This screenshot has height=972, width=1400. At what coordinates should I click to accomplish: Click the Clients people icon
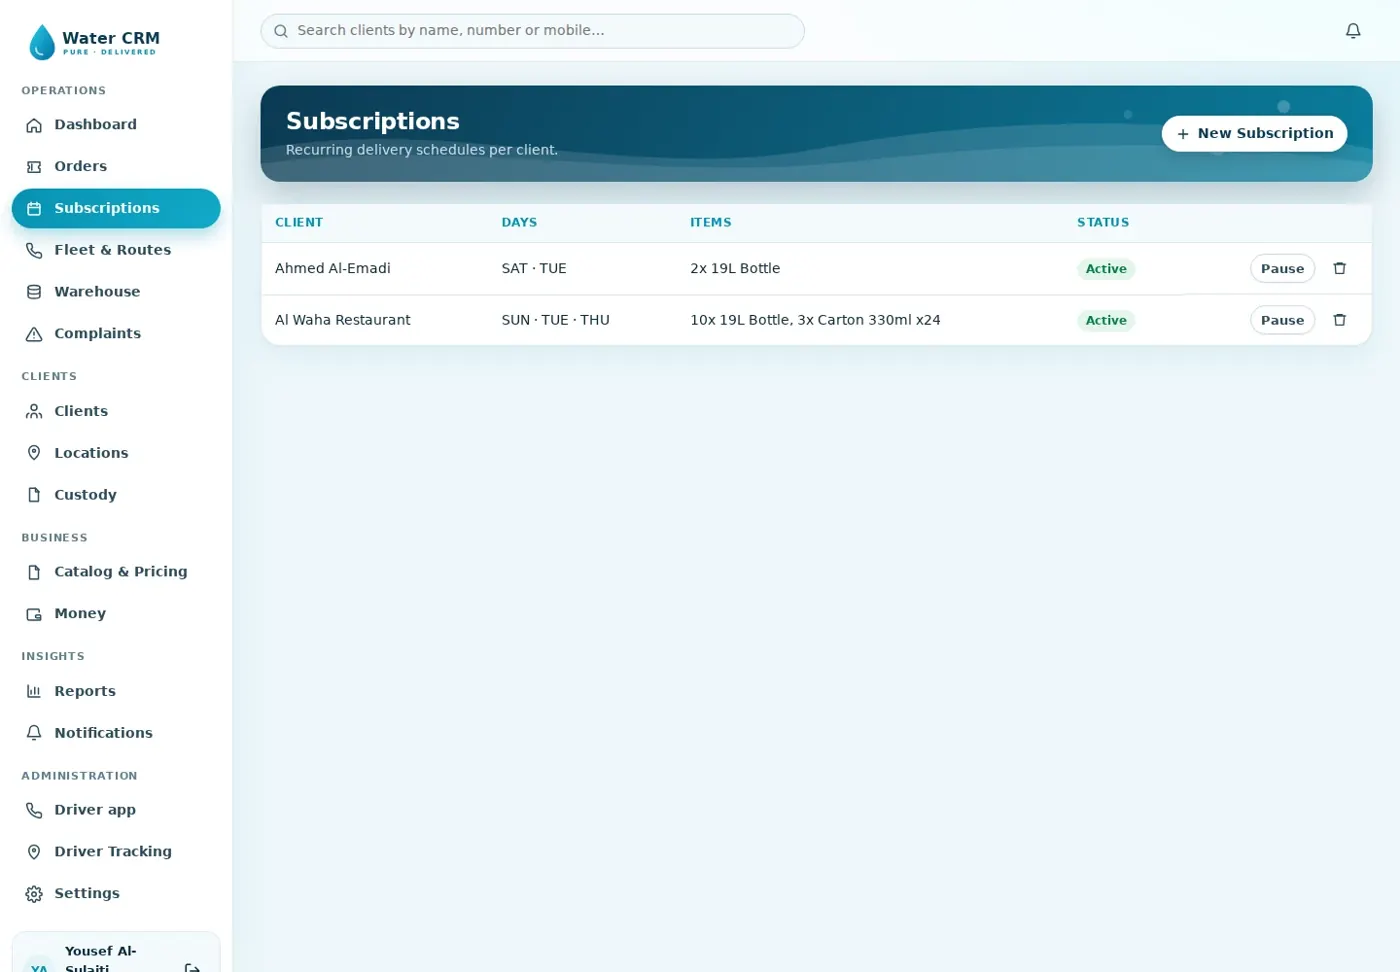click(x=34, y=411)
